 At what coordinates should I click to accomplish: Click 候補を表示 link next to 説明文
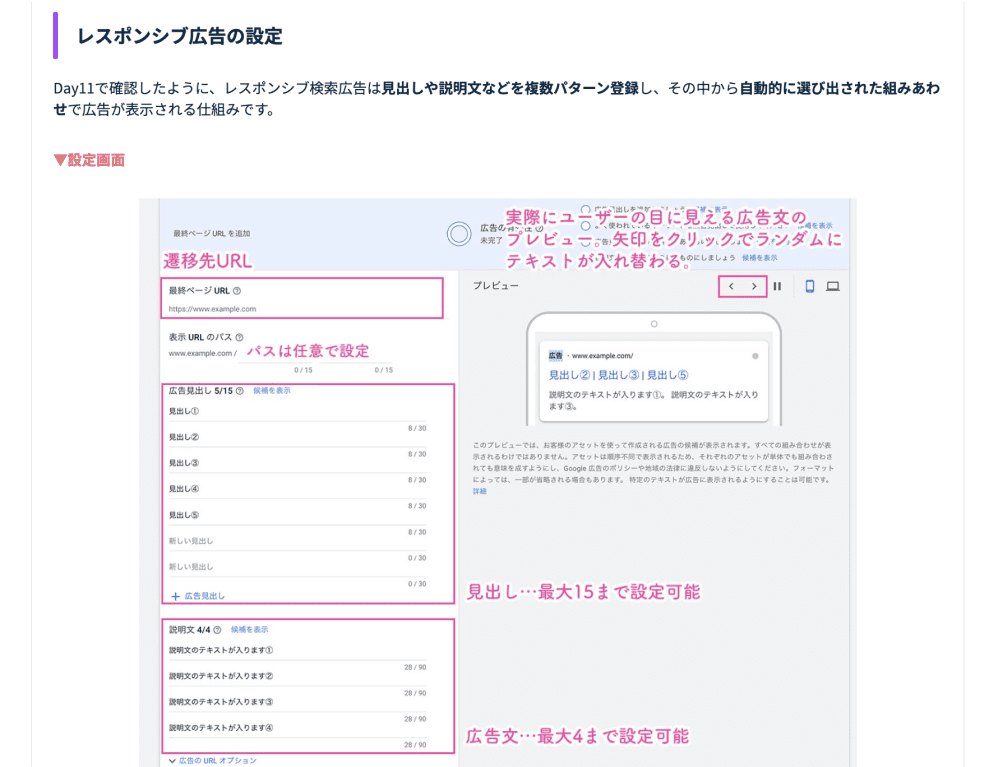(249, 630)
